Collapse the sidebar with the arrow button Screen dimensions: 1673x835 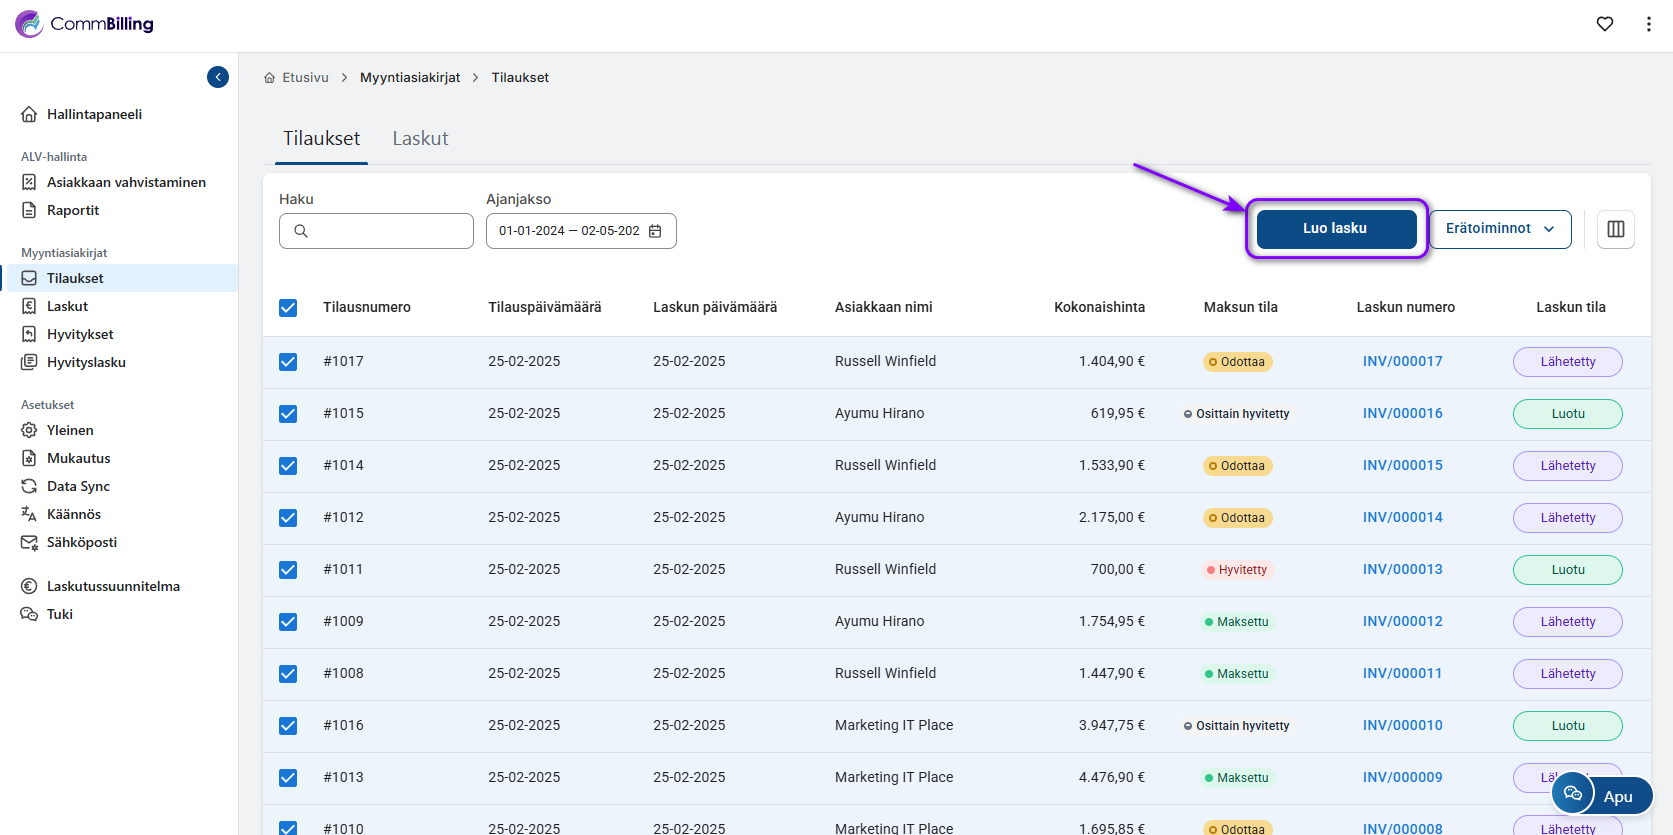(218, 77)
